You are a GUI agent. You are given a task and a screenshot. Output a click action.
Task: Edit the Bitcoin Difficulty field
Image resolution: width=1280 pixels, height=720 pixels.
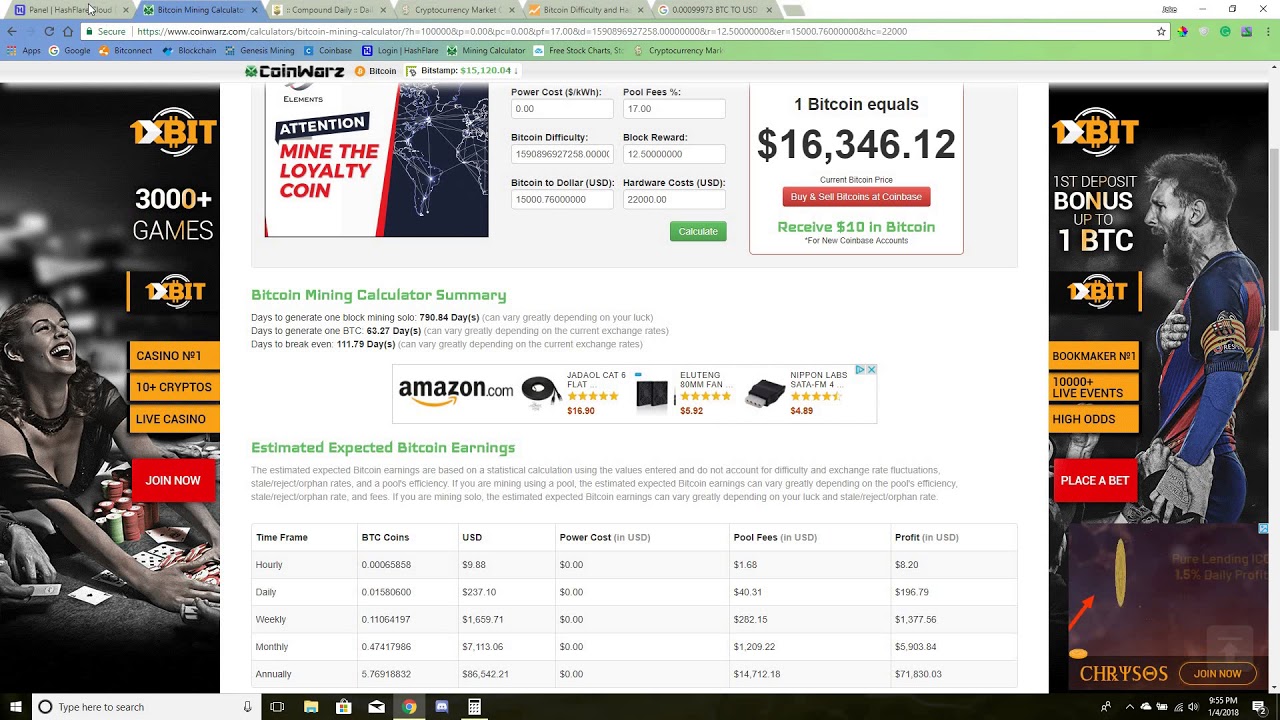(562, 154)
